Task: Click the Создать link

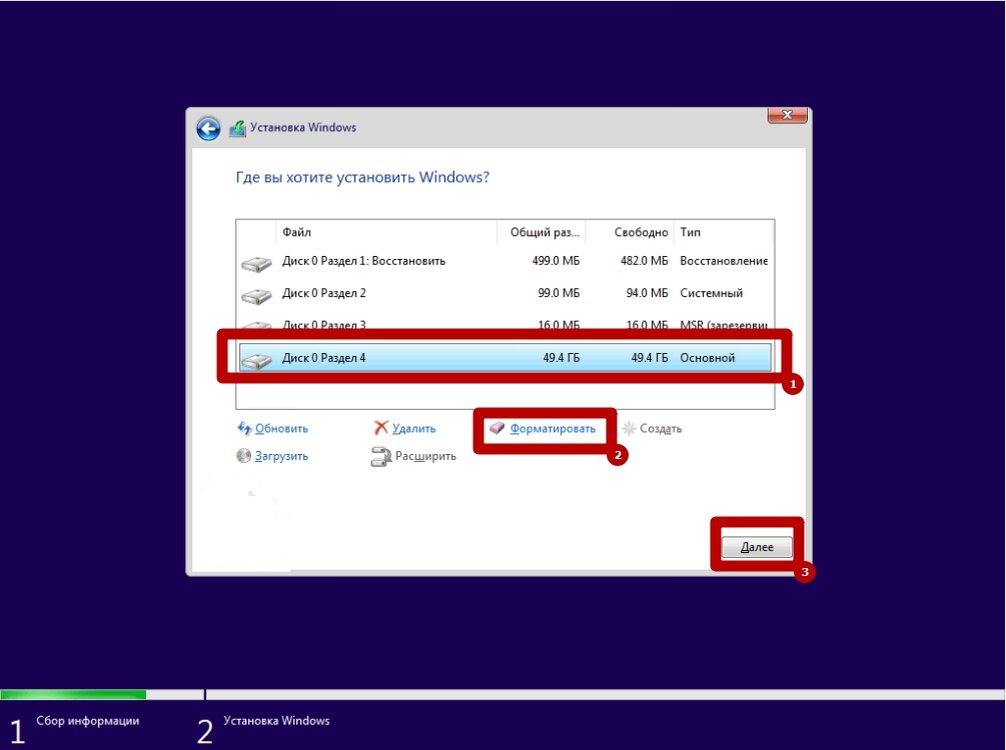Action: pos(660,429)
